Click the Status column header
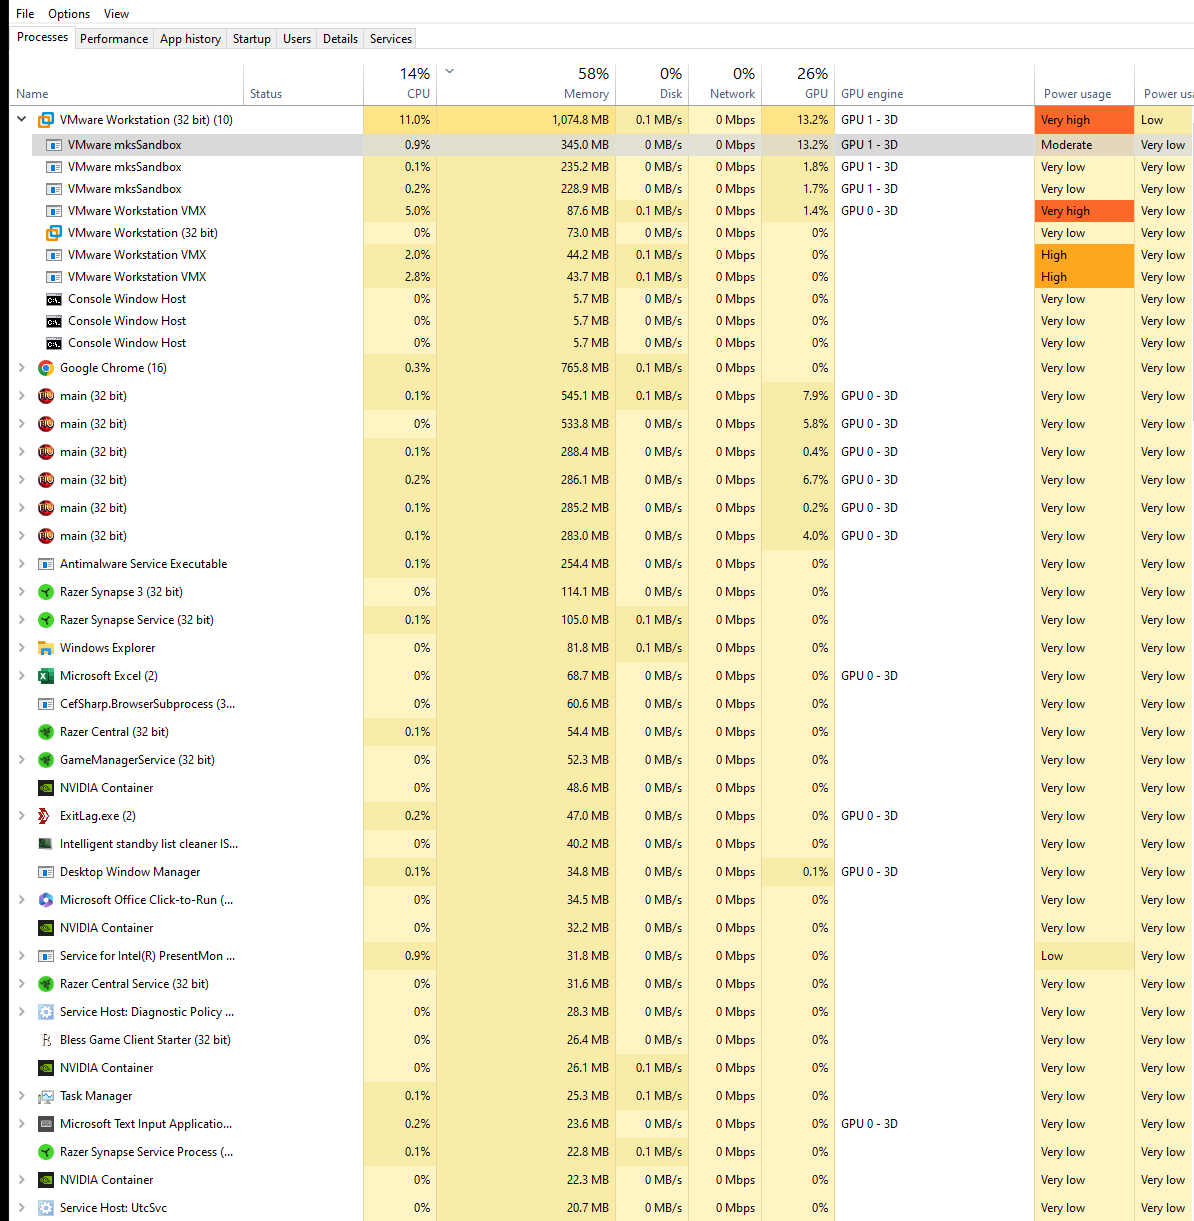The image size is (1194, 1221). (303, 84)
